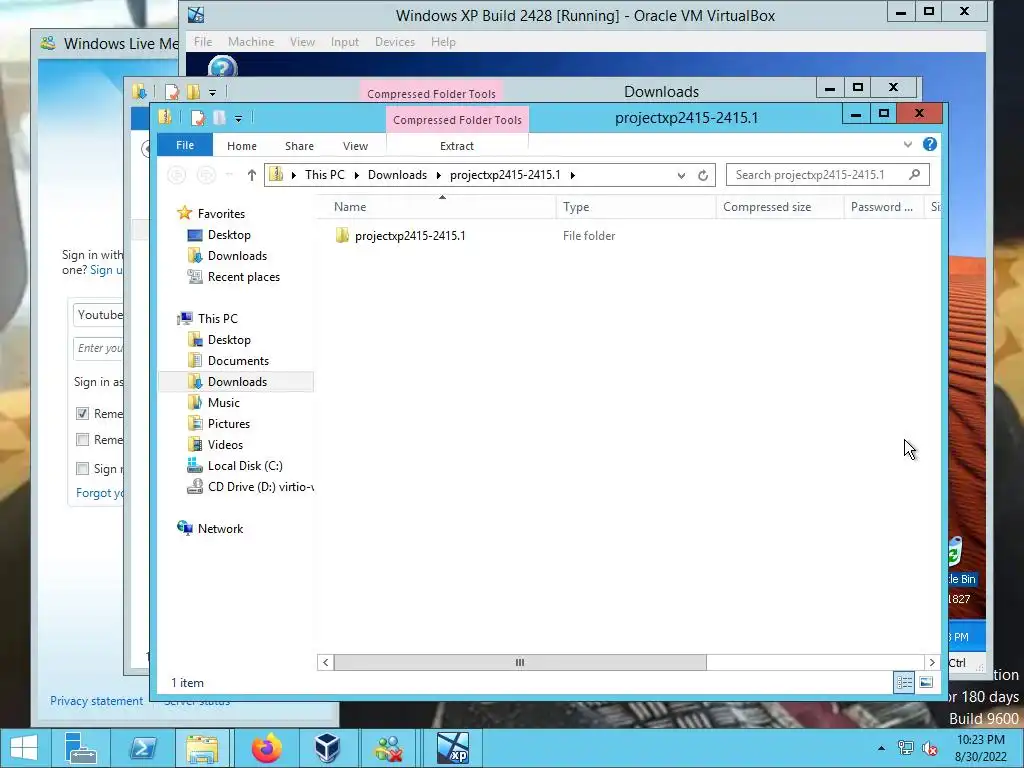
Task: Sort by the Type column header
Action: click(x=636, y=207)
